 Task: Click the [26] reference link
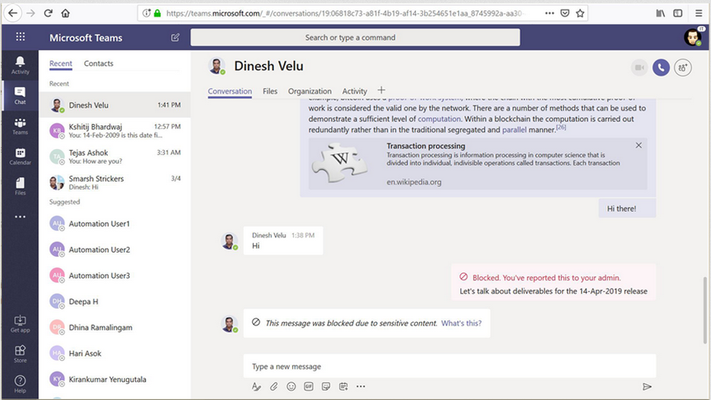click(x=561, y=127)
